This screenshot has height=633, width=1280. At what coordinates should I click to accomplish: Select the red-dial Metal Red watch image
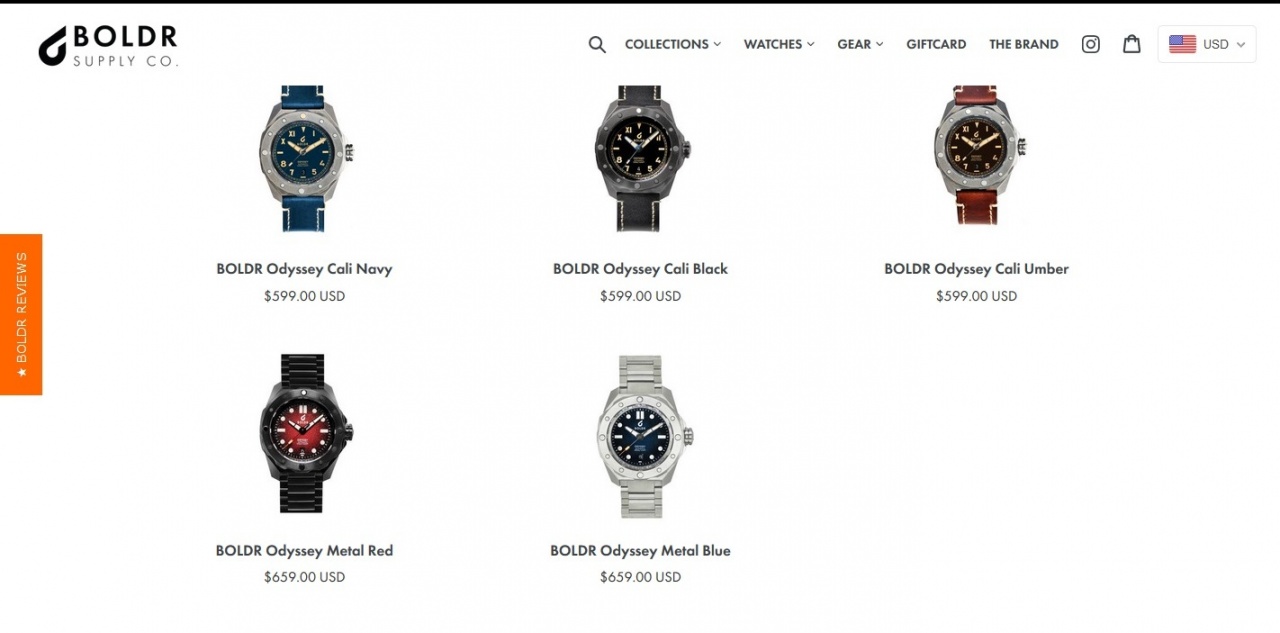[304, 434]
